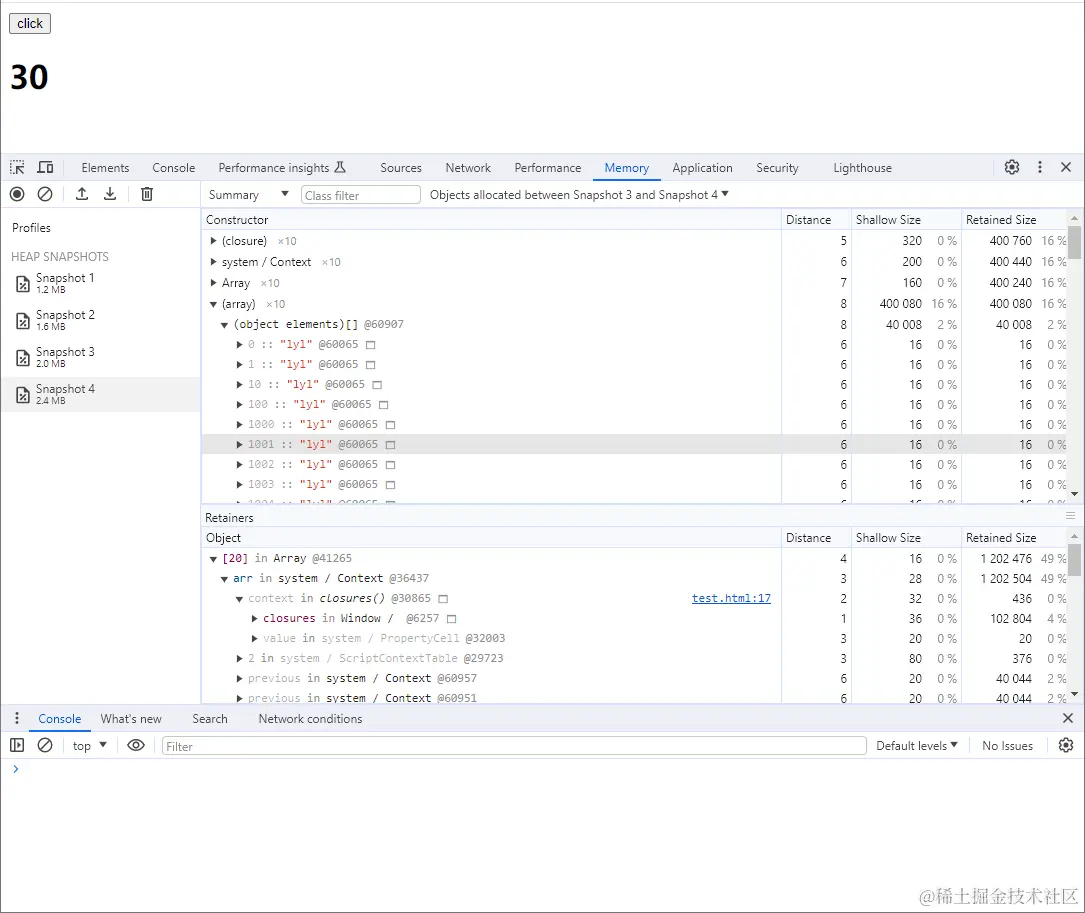The height and width of the screenshot is (913, 1085).
Task: Open the top execution context dropdown
Action: (x=89, y=745)
